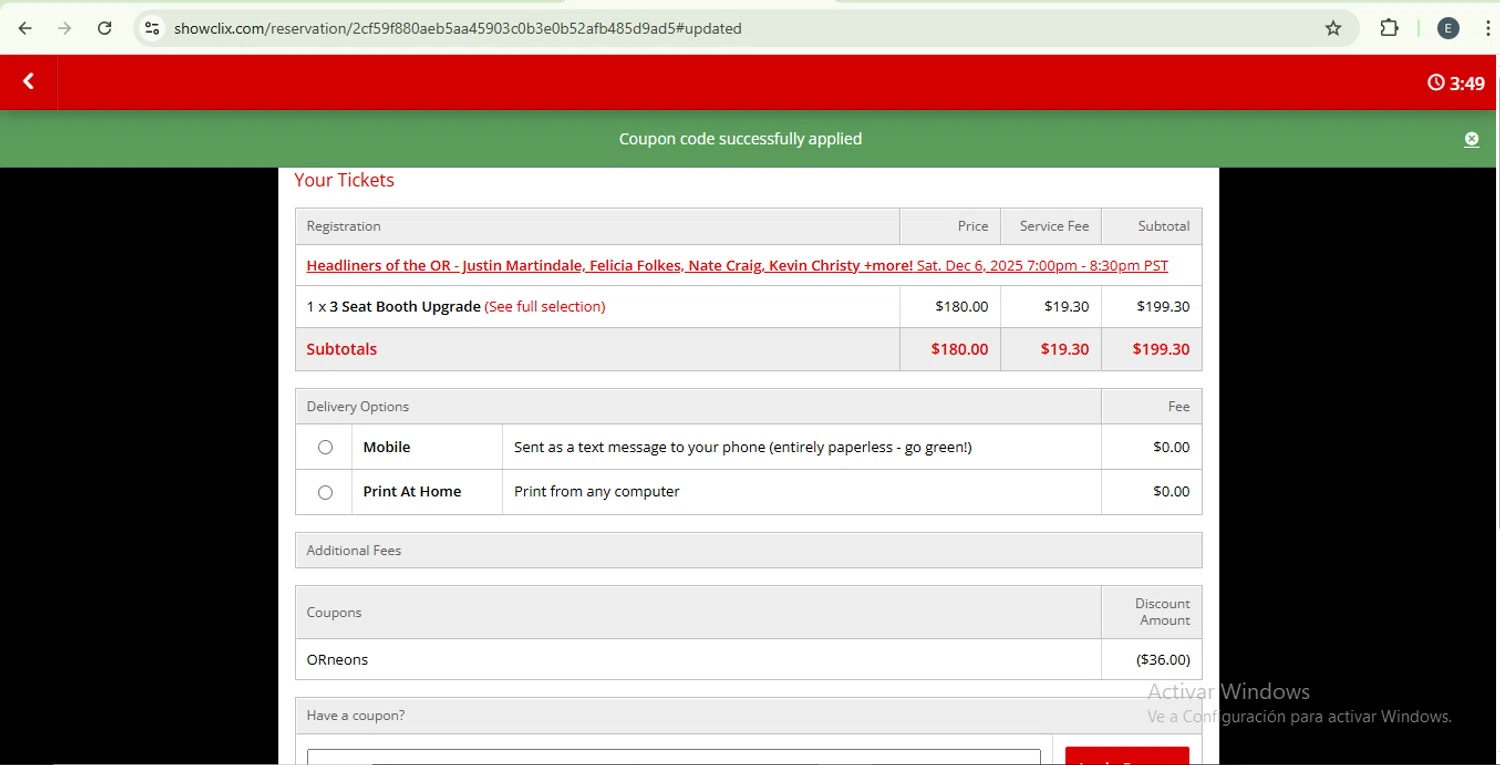Screen dimensions: 1500x765
Task: Click the 3:49 countdown timer text
Action: (1467, 83)
